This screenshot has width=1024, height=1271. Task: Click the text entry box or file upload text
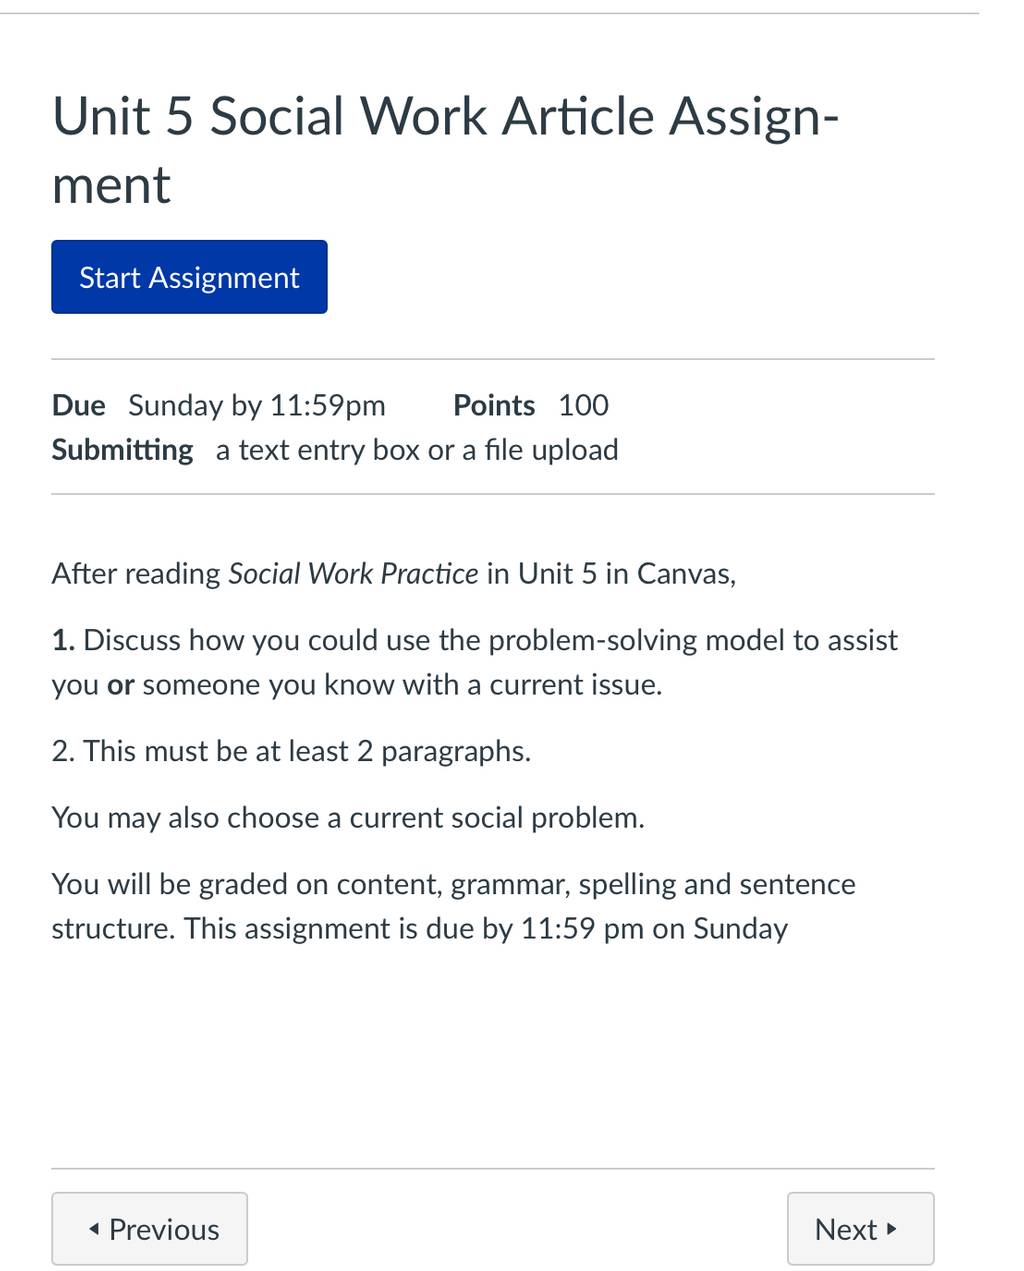tap(417, 450)
